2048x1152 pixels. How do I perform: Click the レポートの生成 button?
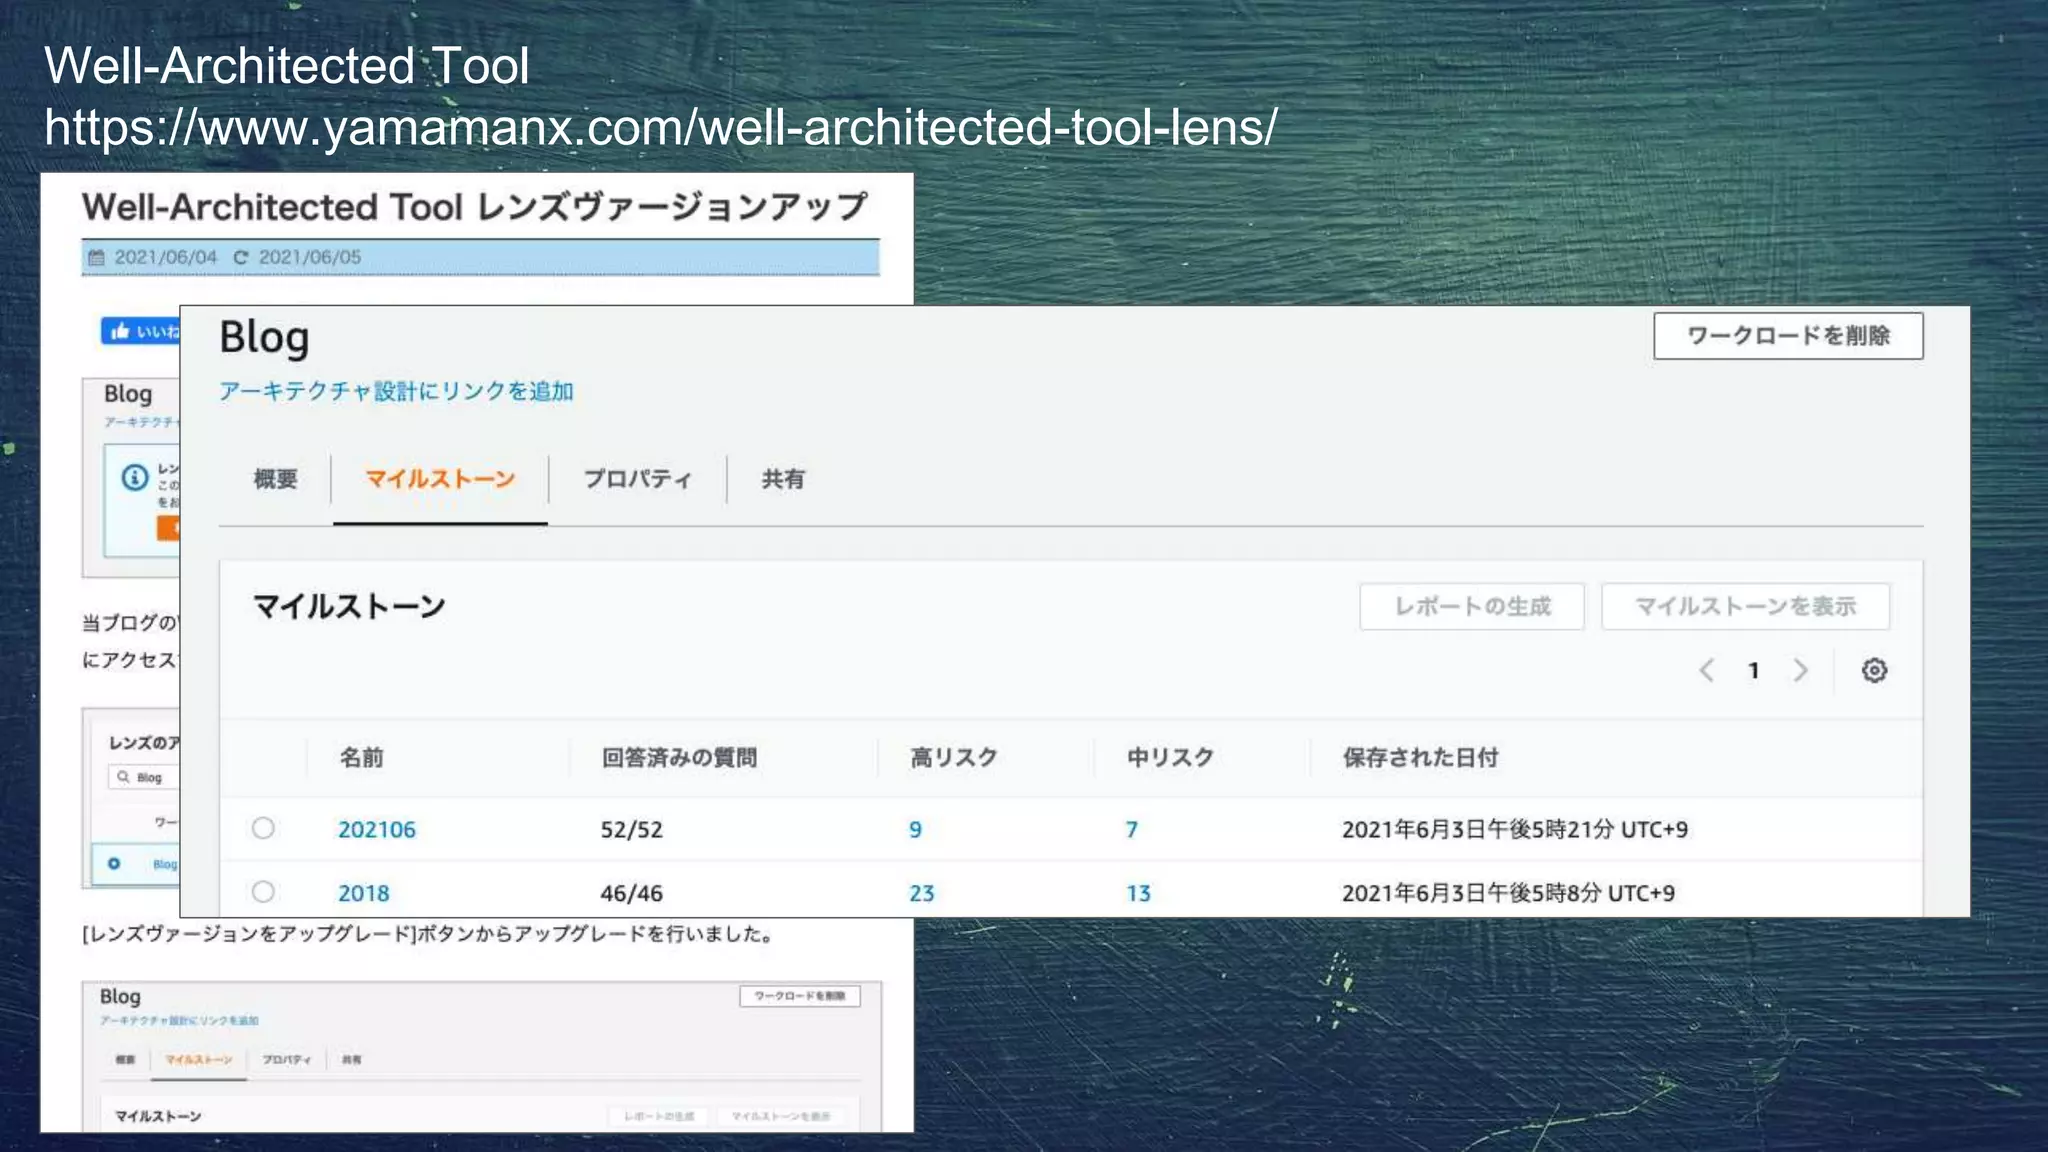tap(1472, 606)
